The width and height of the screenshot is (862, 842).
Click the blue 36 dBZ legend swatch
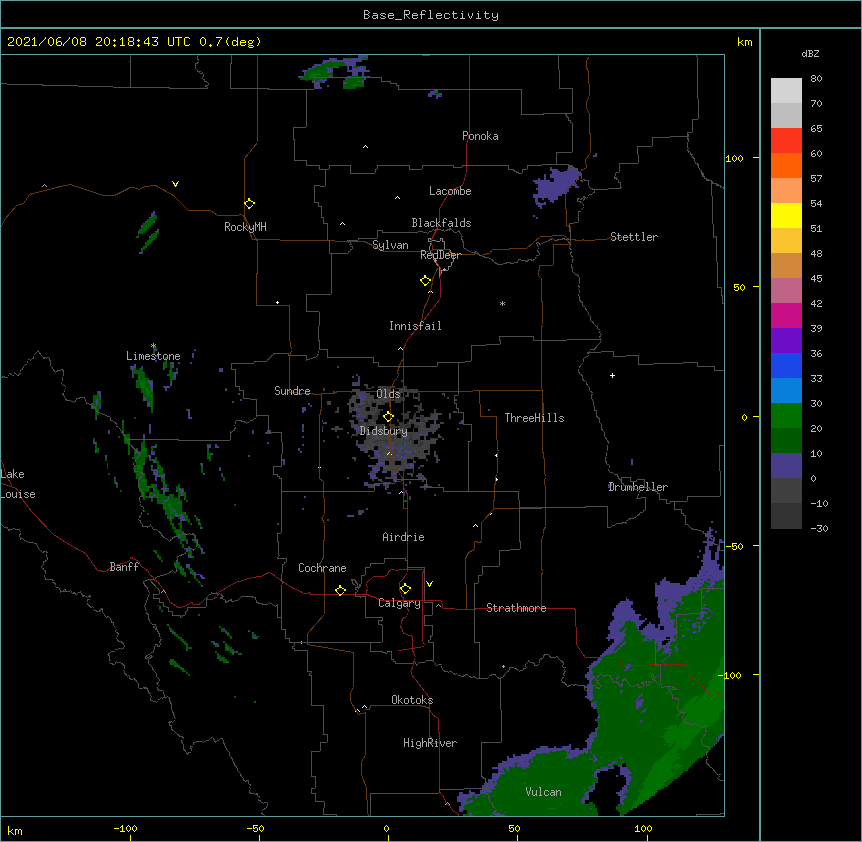click(x=786, y=365)
